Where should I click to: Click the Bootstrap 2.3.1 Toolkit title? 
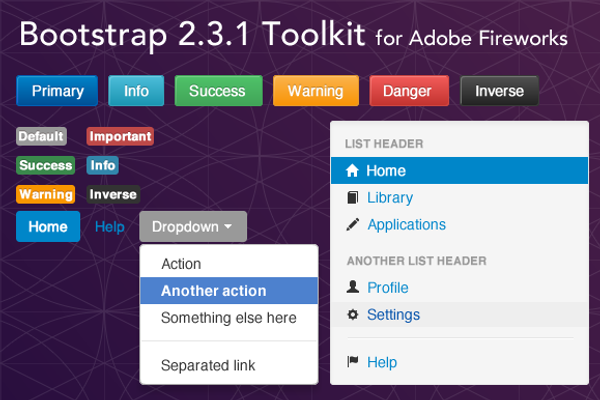(192, 34)
